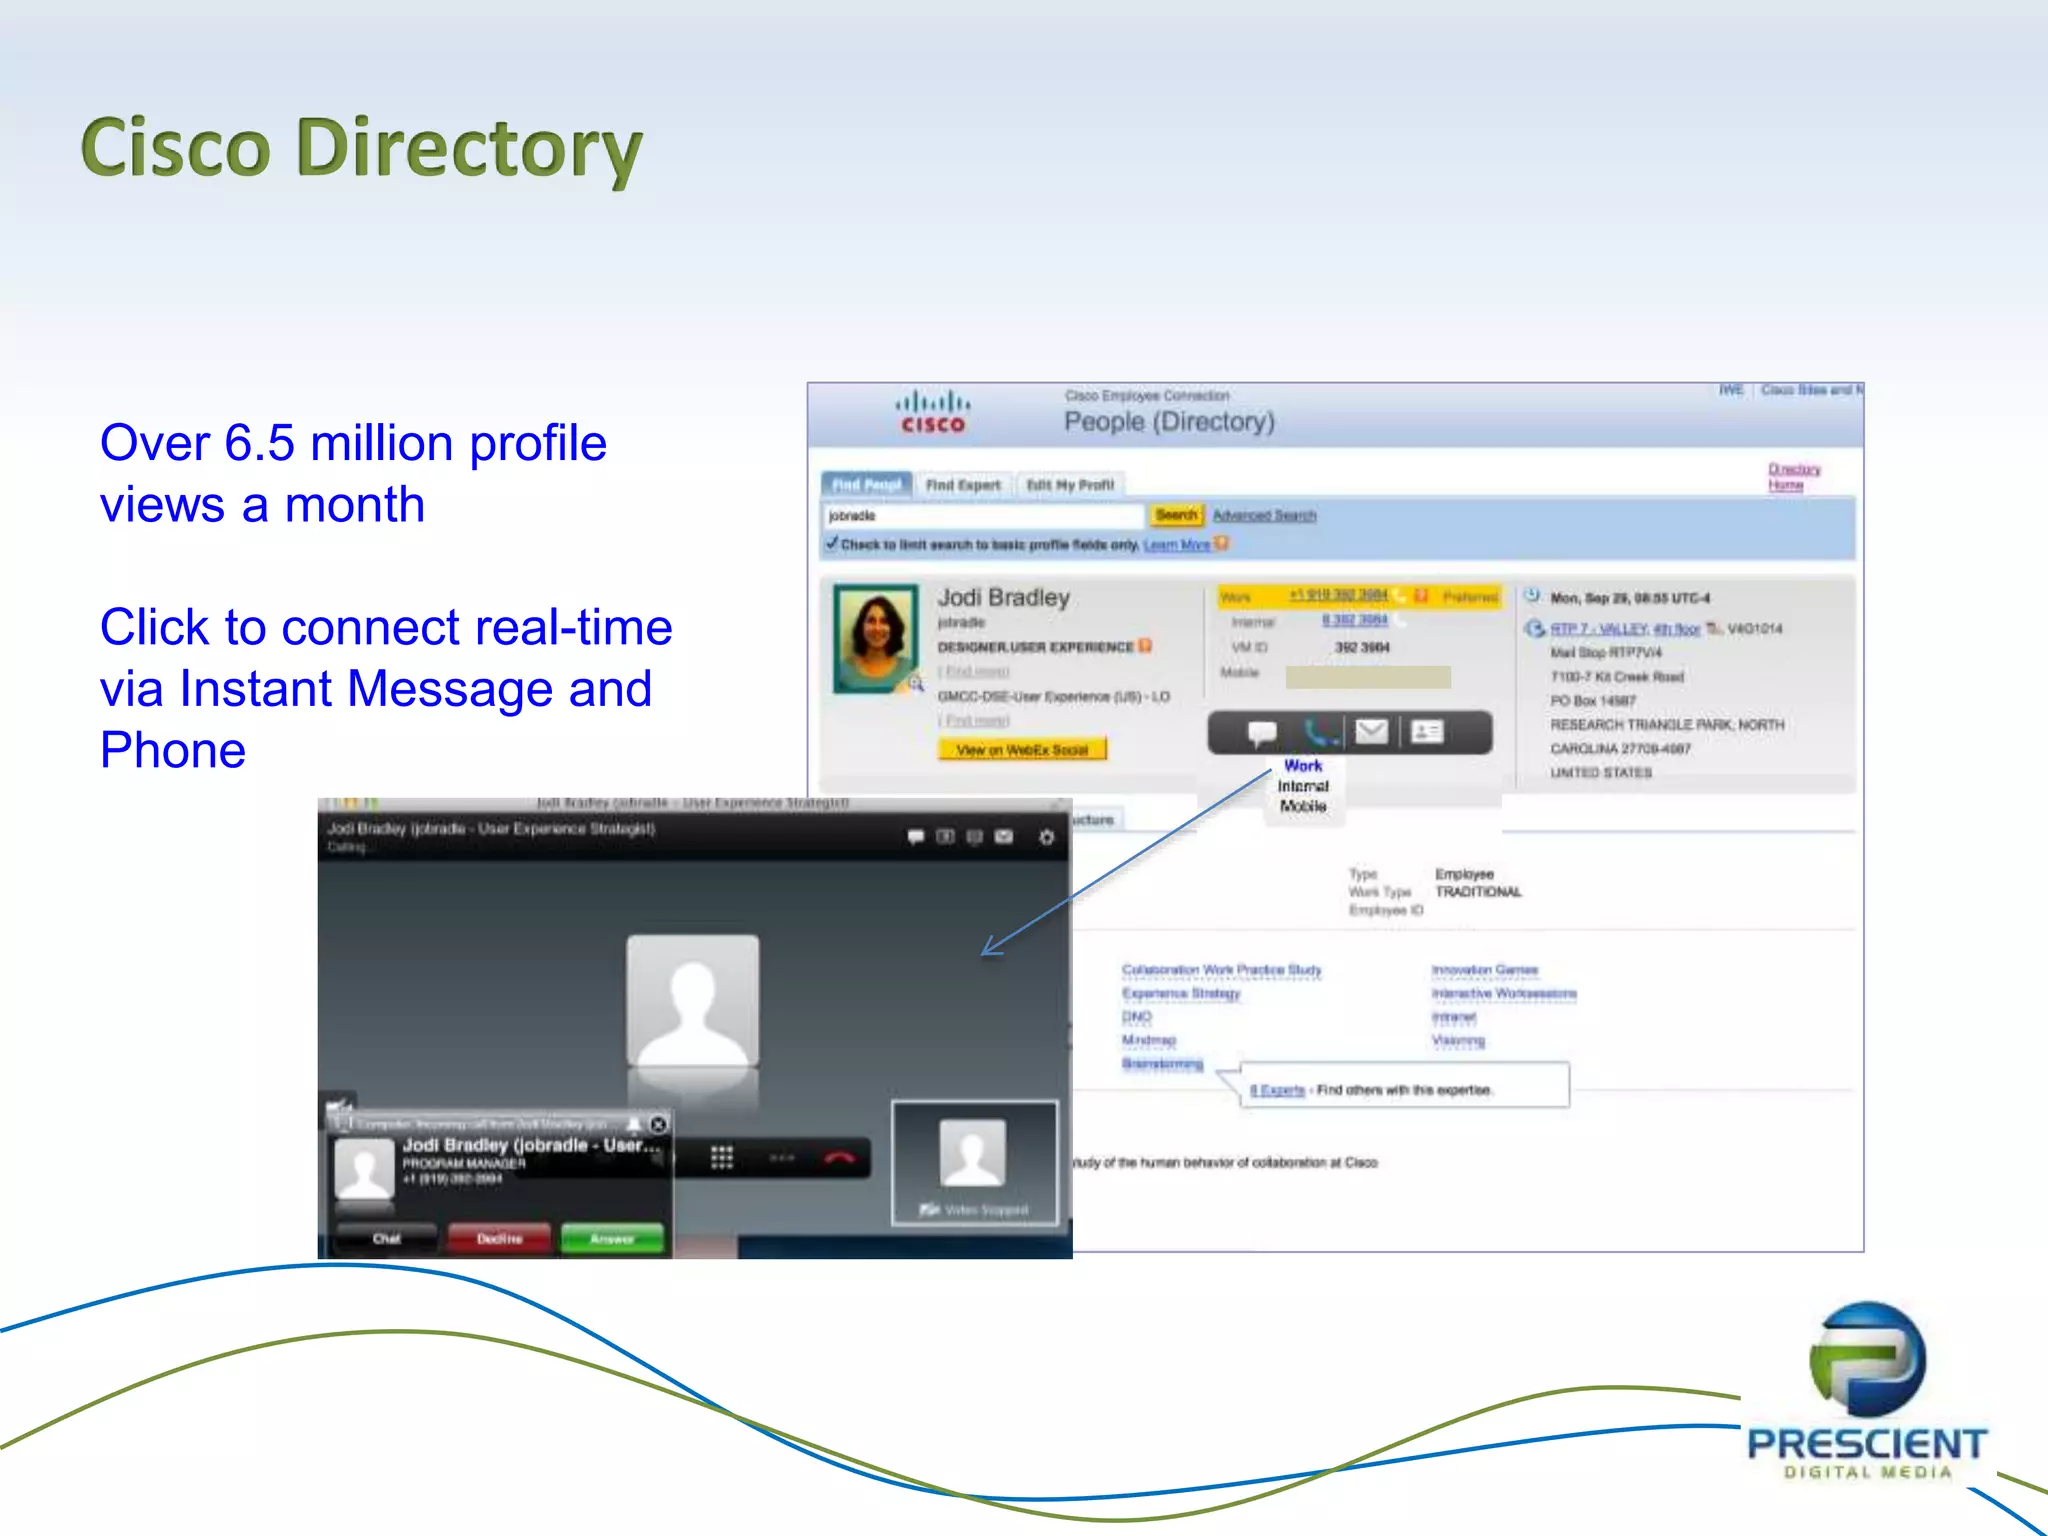Switch to the Find People tab
The image size is (2048, 1536).
866,484
